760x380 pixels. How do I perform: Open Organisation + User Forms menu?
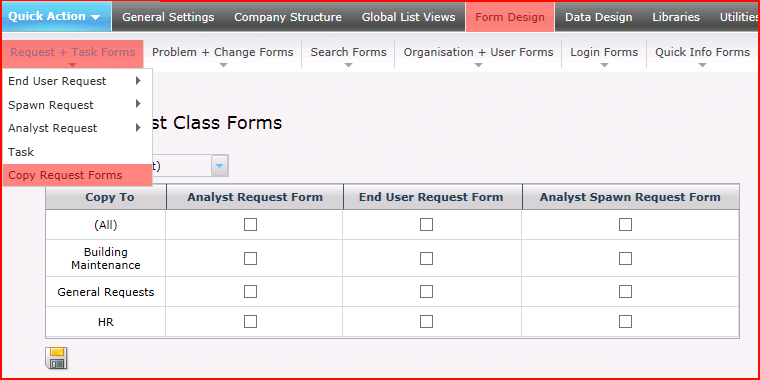coord(478,54)
